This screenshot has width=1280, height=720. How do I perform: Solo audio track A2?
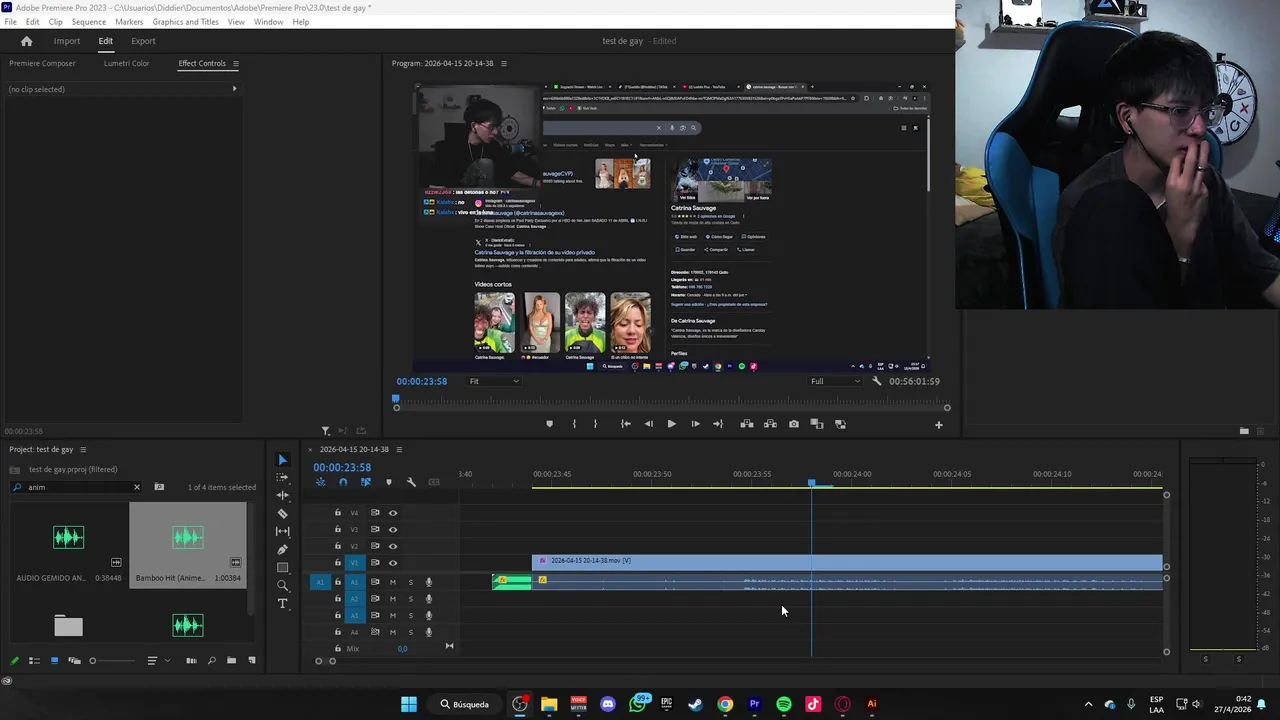point(410,599)
